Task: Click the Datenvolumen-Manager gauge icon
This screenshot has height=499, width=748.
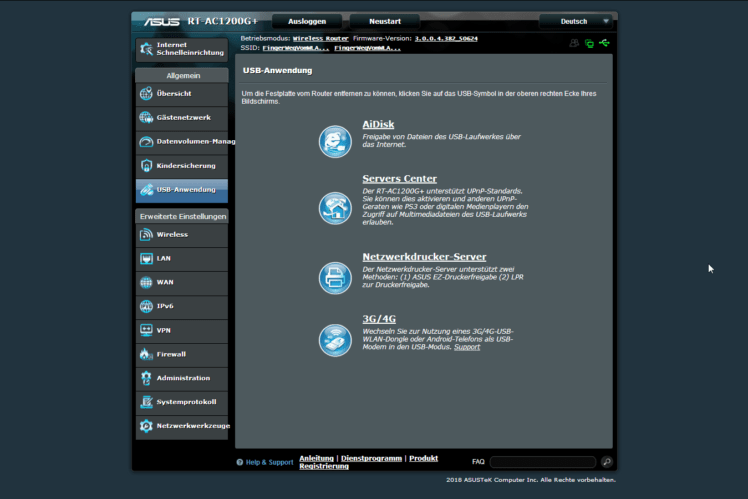Action: [146, 142]
